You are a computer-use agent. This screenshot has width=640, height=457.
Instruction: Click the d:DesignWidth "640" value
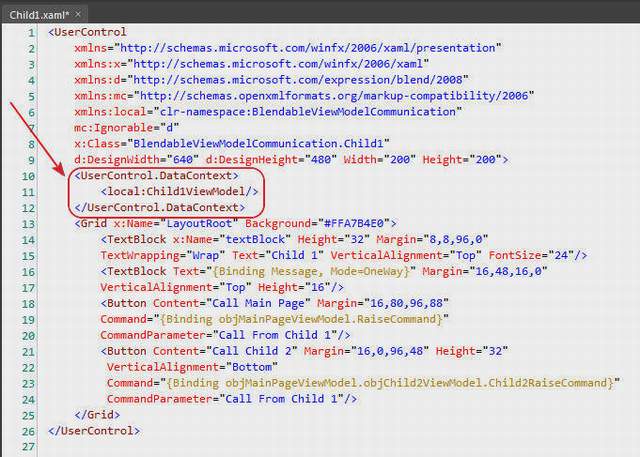pyautogui.click(x=182, y=159)
